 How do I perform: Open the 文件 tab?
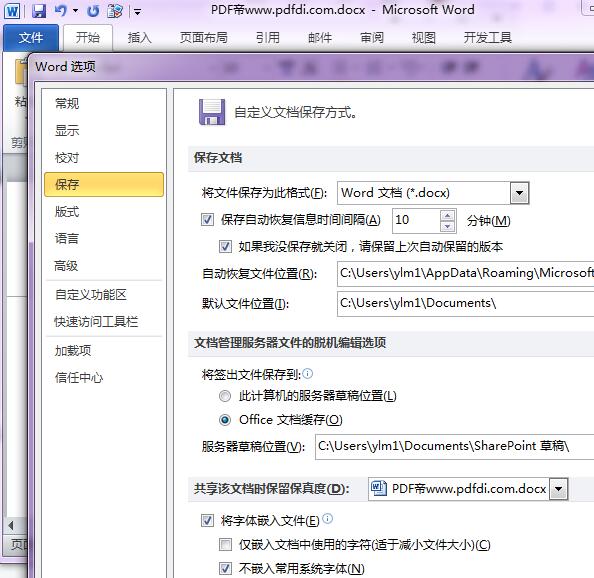tap(31, 37)
